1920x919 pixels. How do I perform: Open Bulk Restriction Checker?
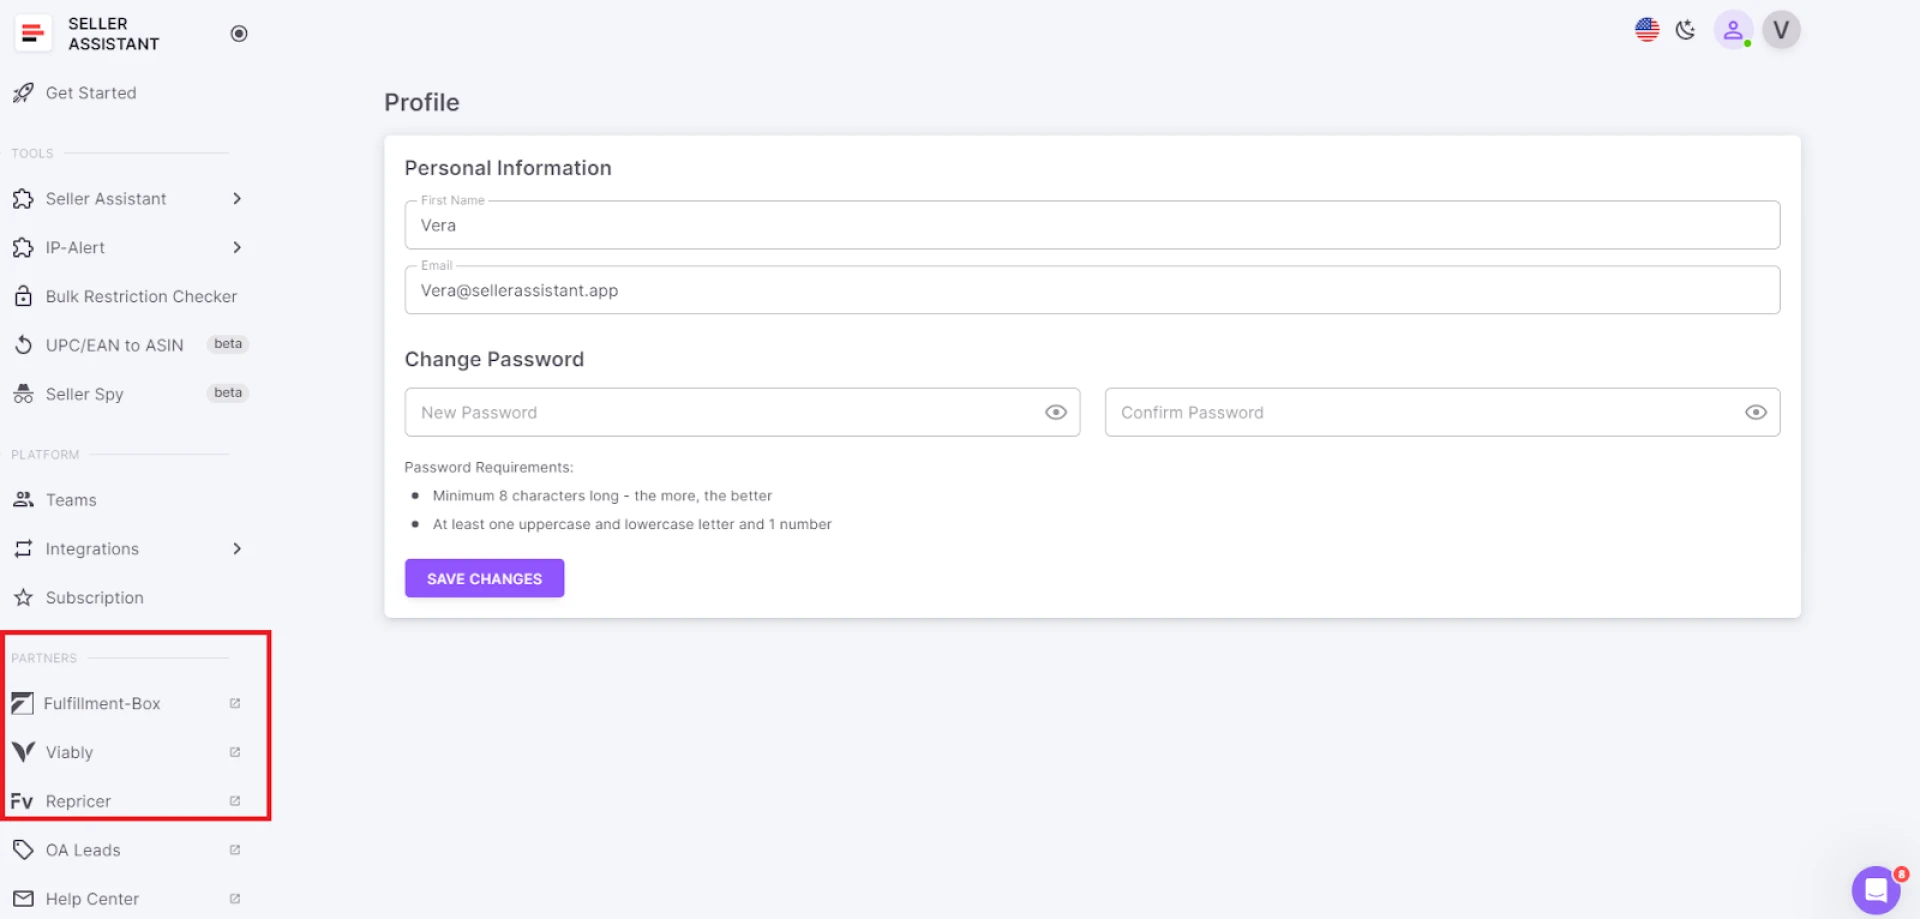coord(141,297)
